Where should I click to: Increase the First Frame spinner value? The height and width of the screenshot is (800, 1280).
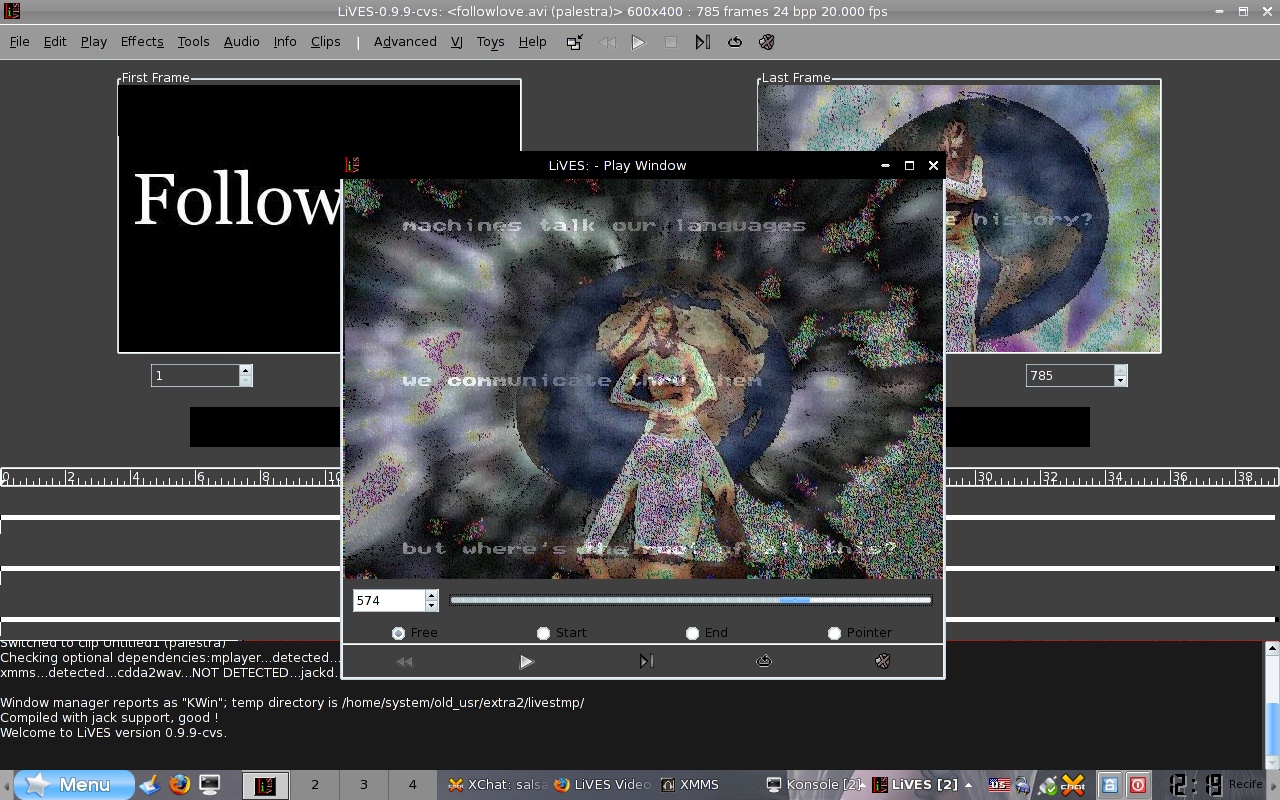point(246,370)
